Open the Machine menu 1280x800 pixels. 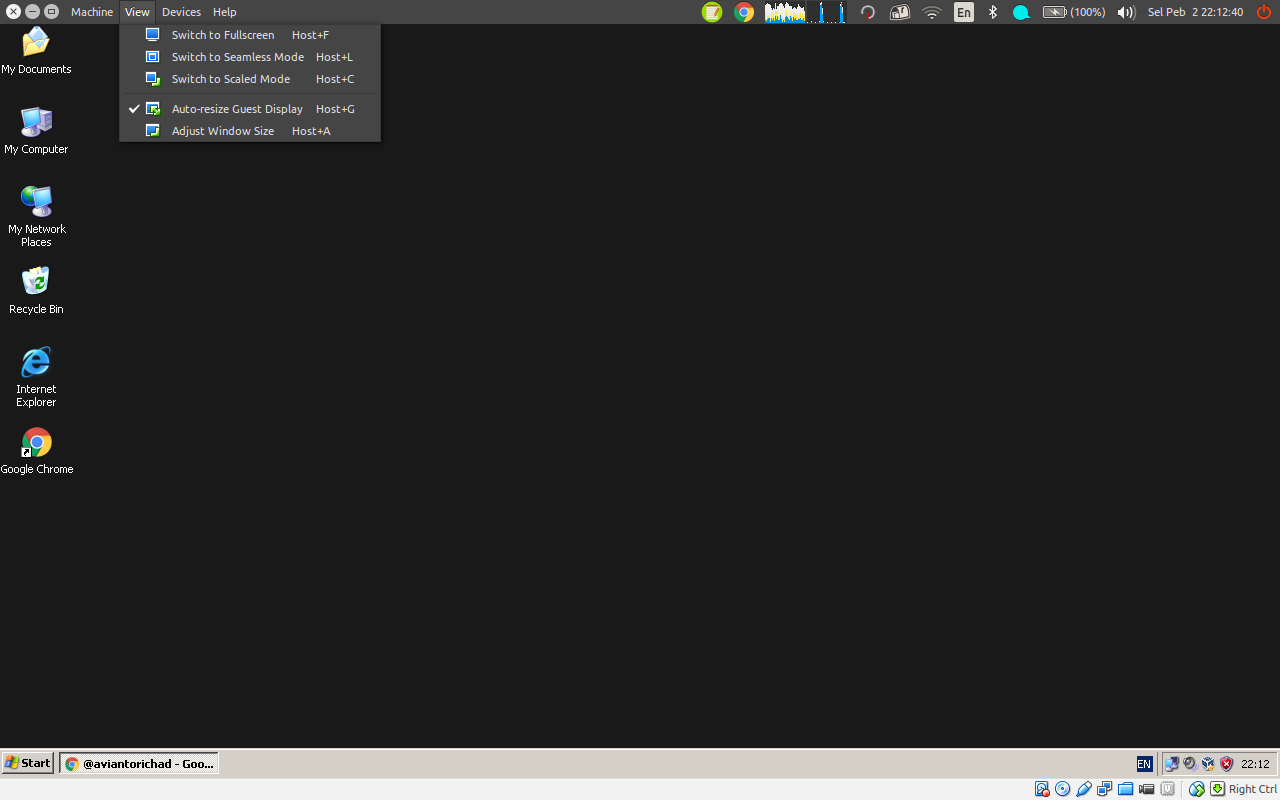pyautogui.click(x=91, y=11)
